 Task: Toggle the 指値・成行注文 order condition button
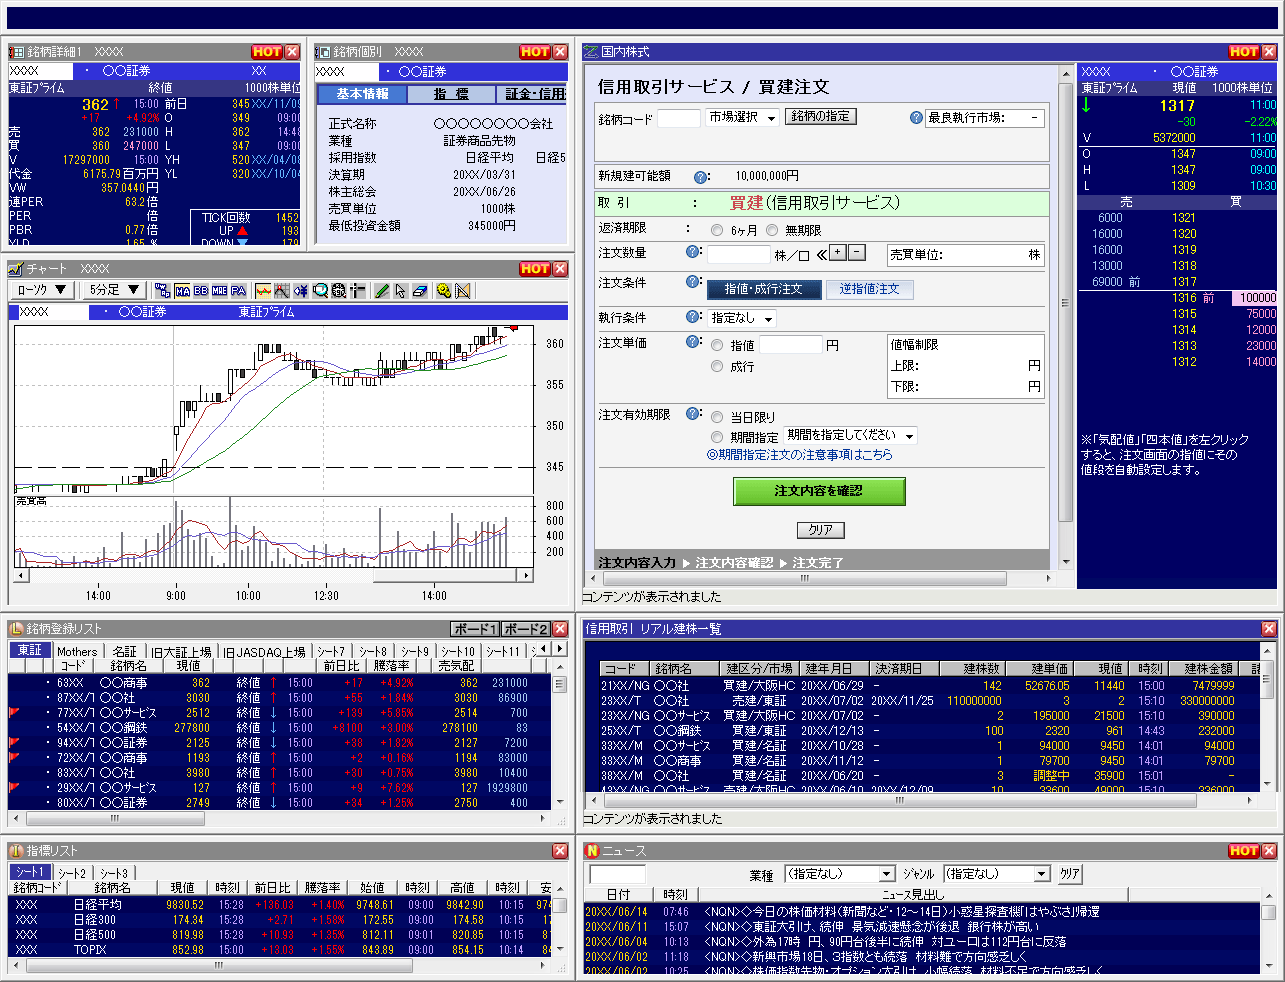pos(763,289)
